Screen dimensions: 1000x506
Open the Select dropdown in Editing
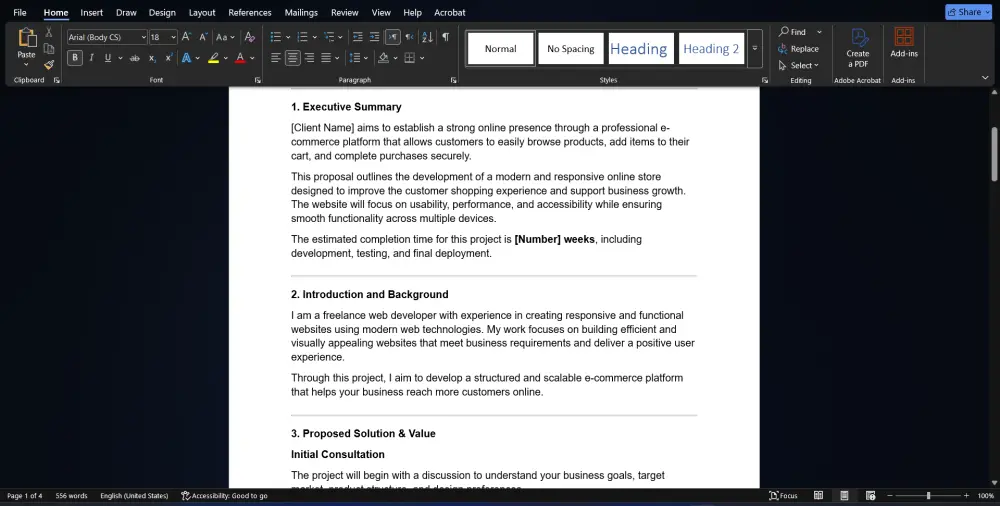tap(798, 65)
